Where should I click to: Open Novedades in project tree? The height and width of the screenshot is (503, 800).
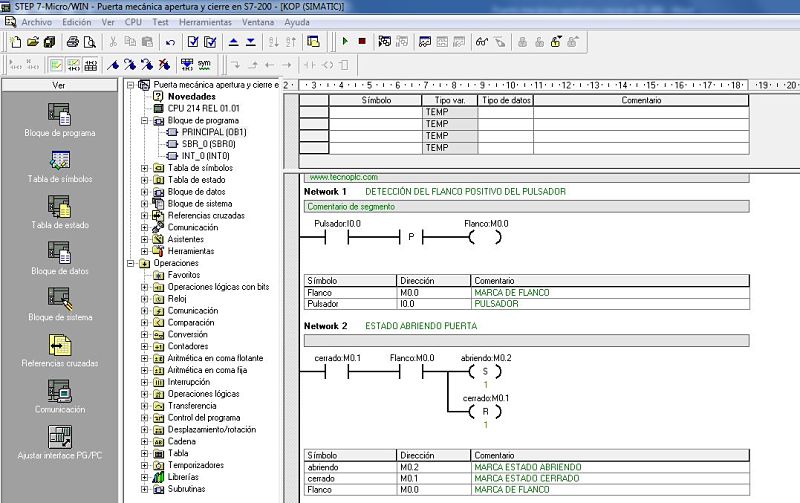coord(192,96)
